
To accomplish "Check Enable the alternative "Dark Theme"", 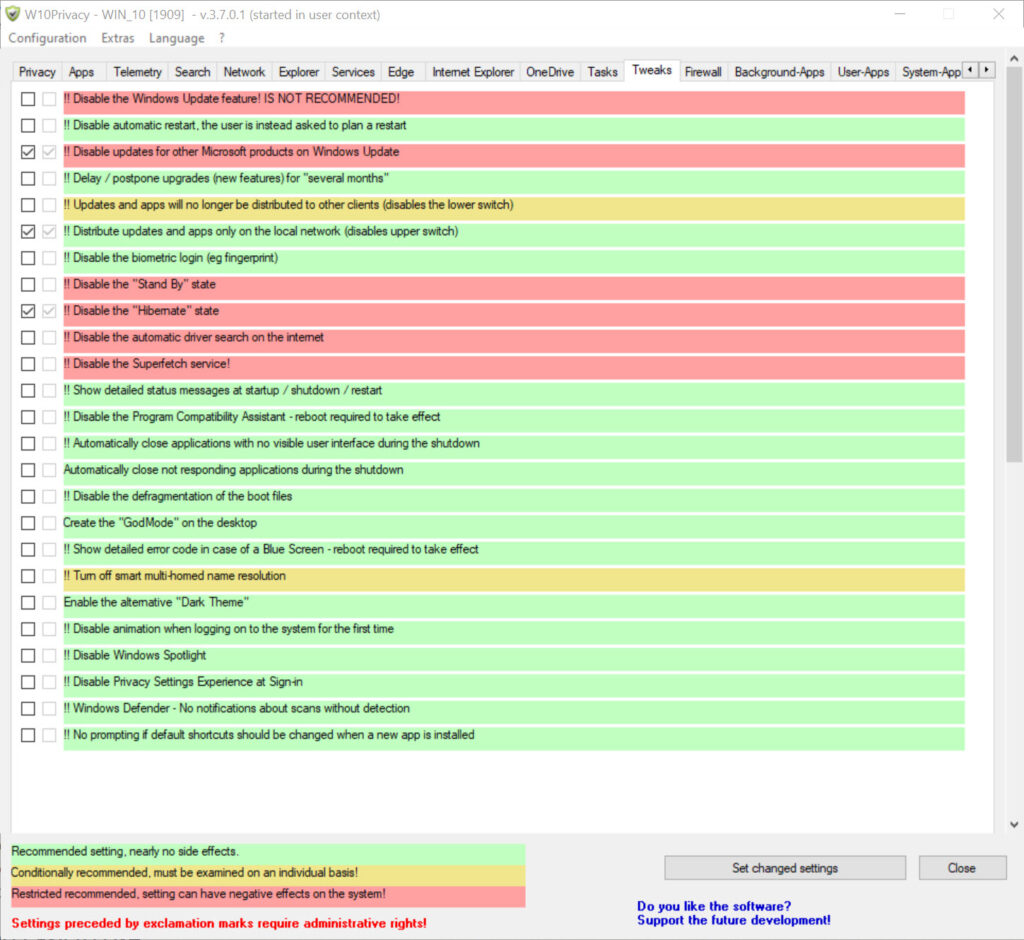I will [28, 602].
